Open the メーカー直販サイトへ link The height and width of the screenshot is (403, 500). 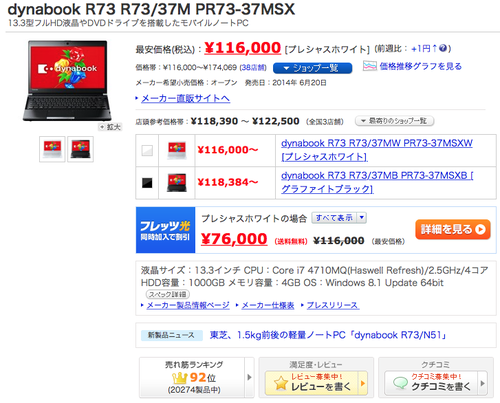pyautogui.click(x=185, y=98)
